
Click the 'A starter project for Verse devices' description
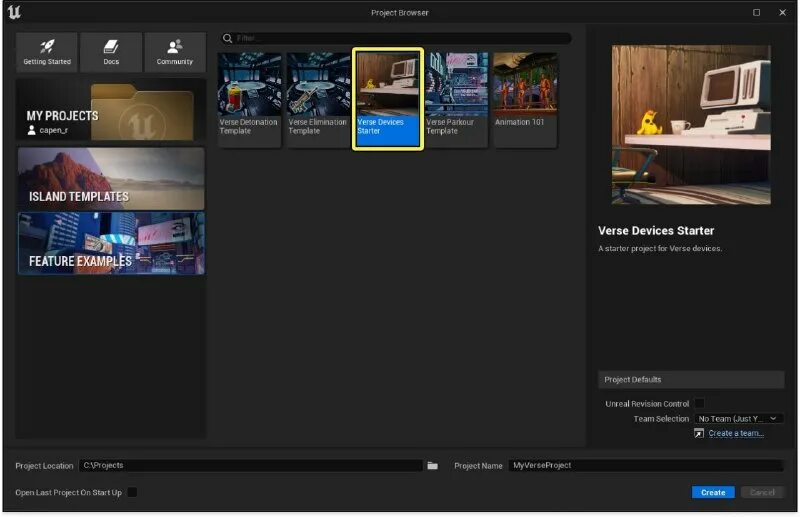tap(660, 249)
